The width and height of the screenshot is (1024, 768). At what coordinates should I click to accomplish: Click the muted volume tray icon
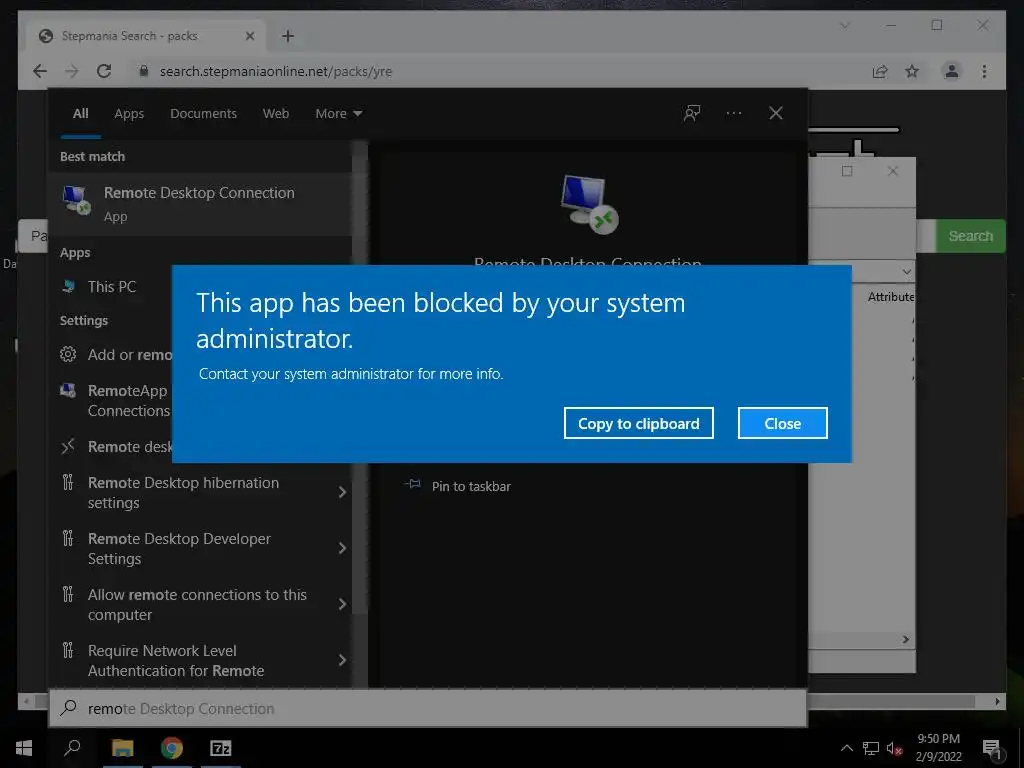point(894,748)
